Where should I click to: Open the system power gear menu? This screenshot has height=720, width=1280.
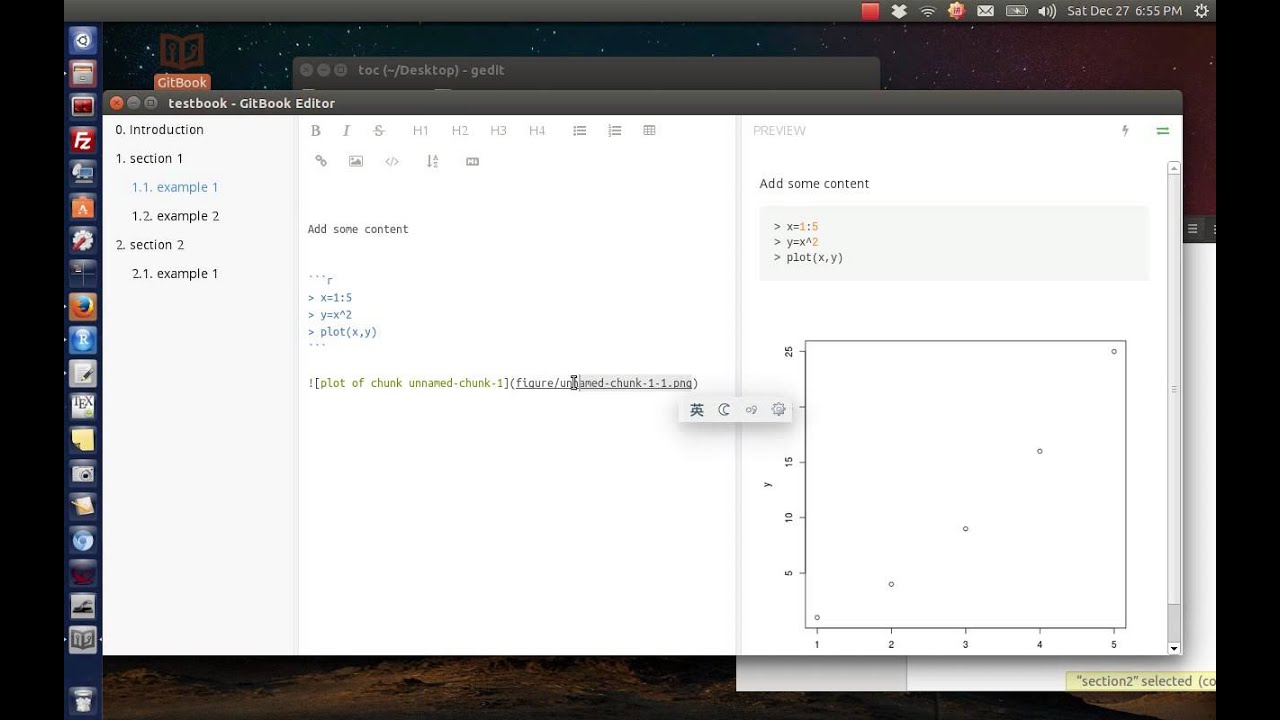(x=1202, y=11)
